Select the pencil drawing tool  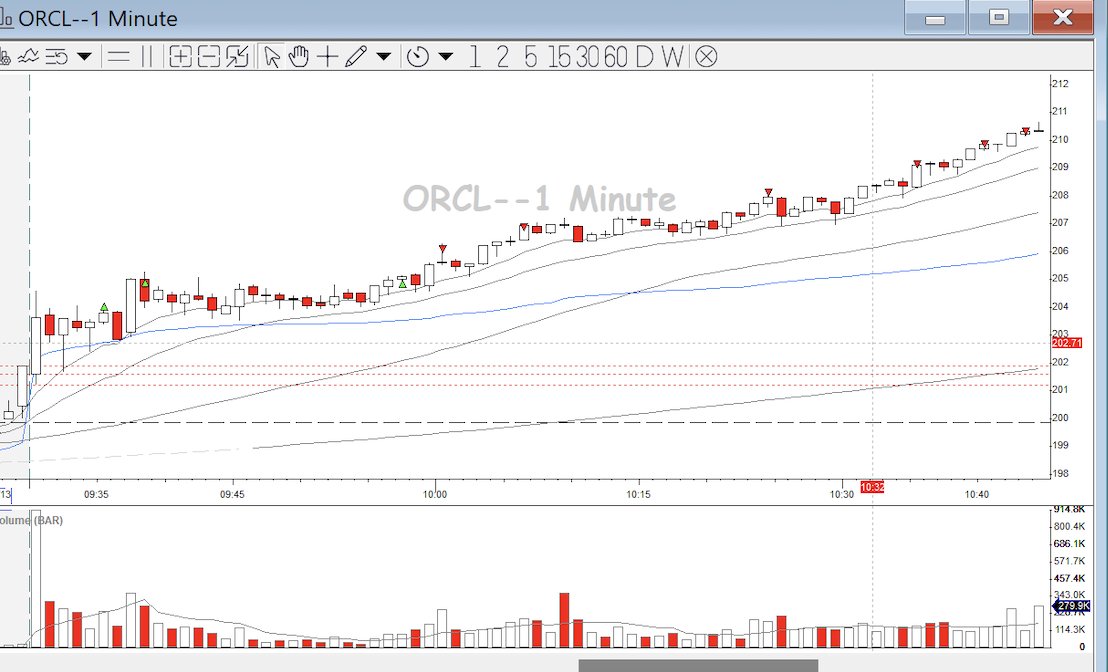(355, 56)
